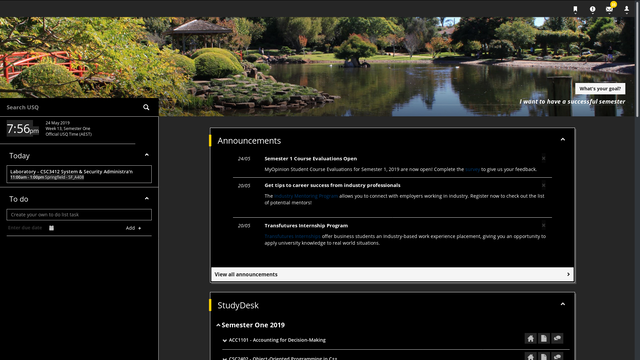Collapse the To do panel
This screenshot has width=640, height=360.
click(x=147, y=198)
